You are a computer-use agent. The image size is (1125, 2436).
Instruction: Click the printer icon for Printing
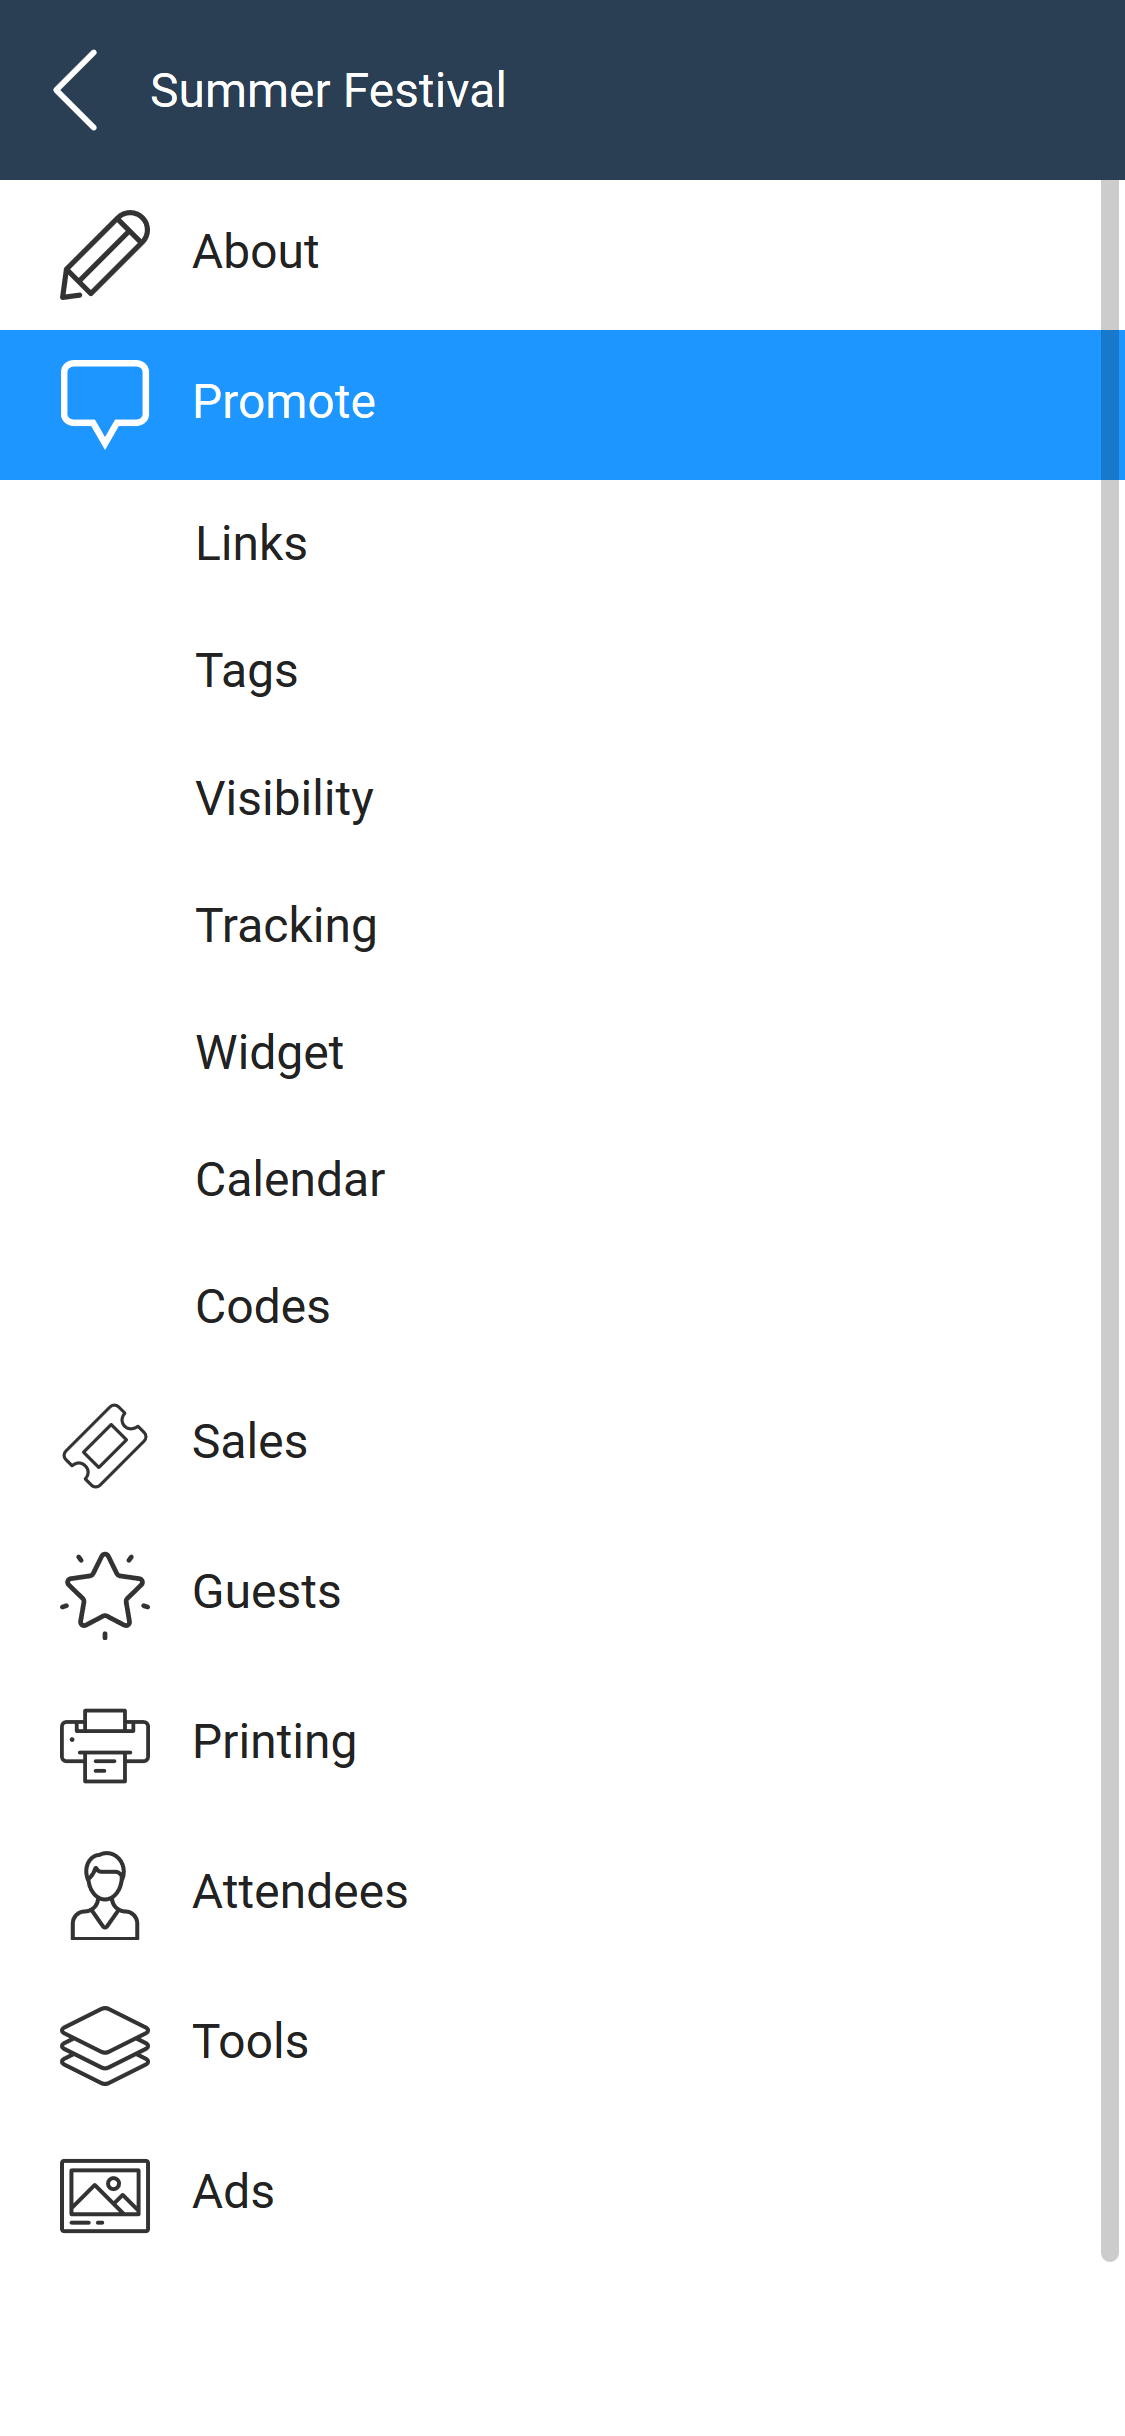pos(105,1744)
